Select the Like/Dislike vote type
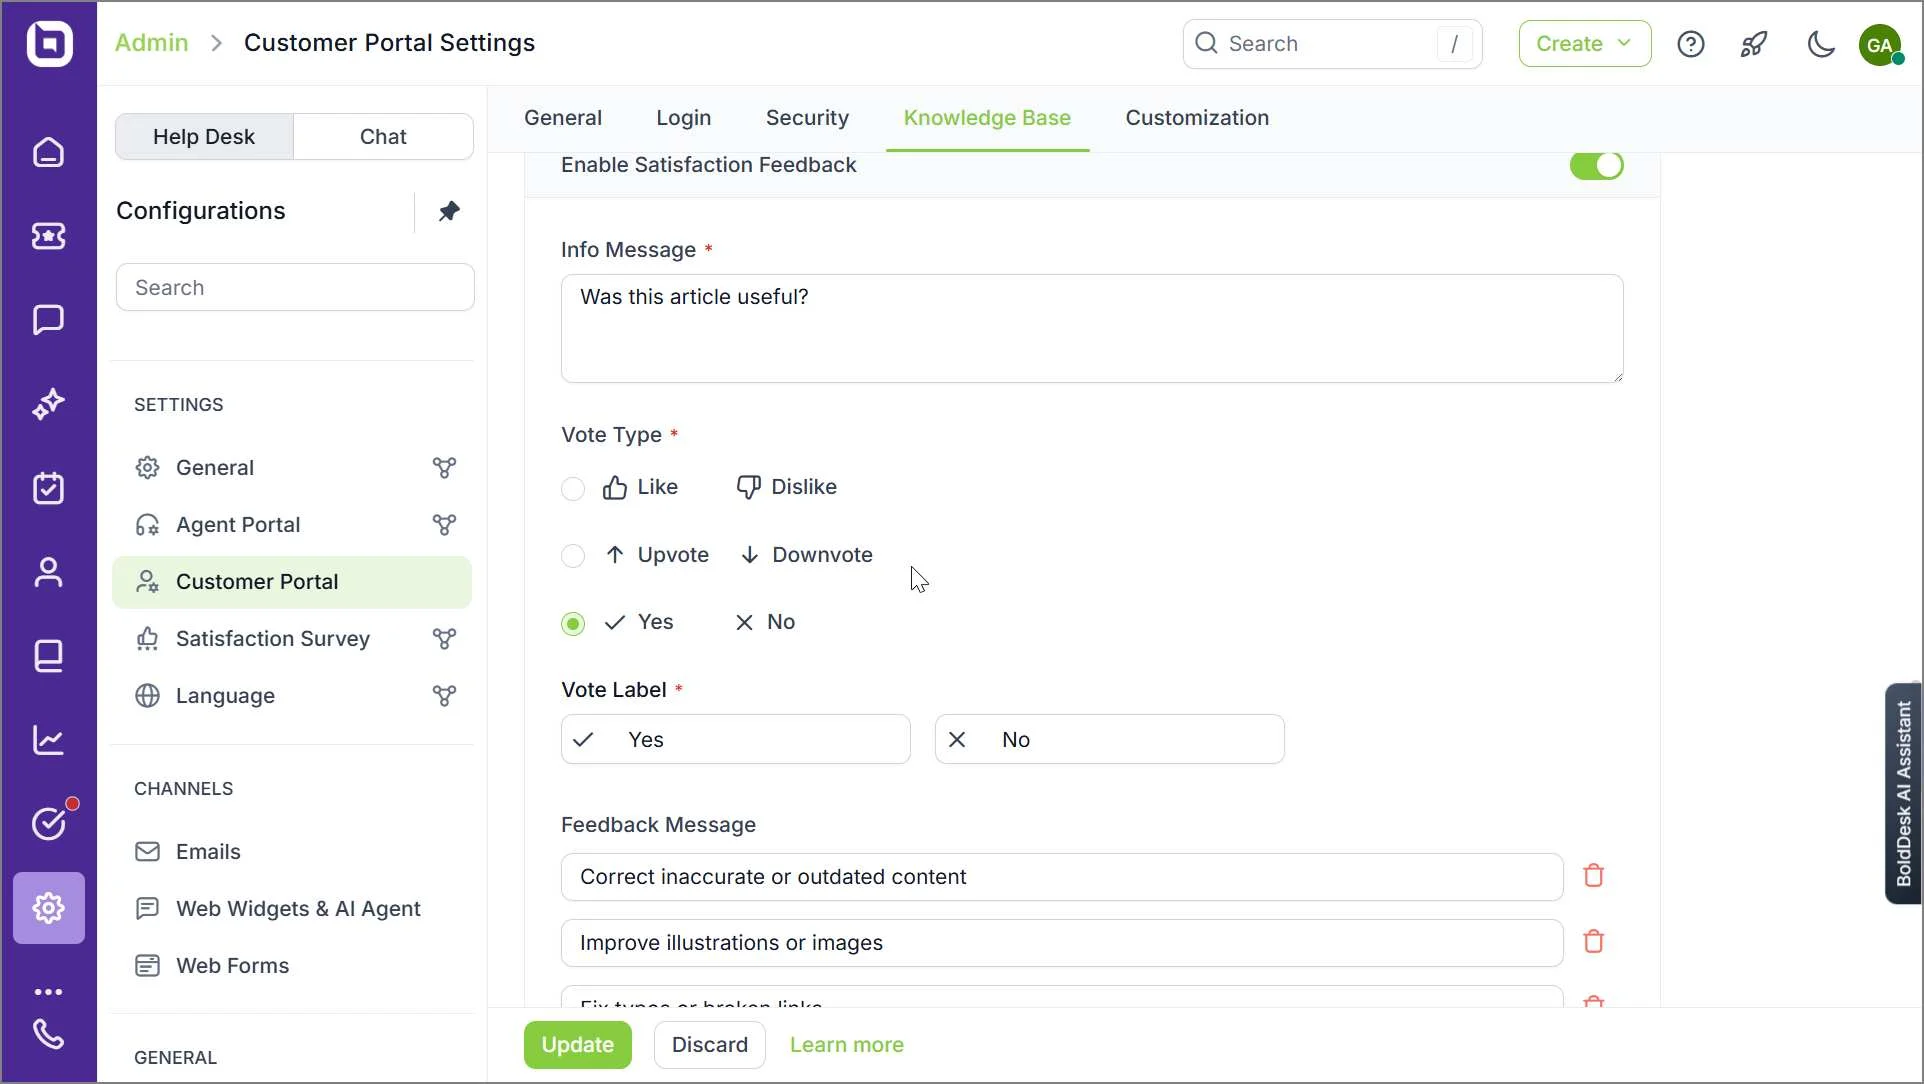The width and height of the screenshot is (1924, 1084). pyautogui.click(x=573, y=488)
